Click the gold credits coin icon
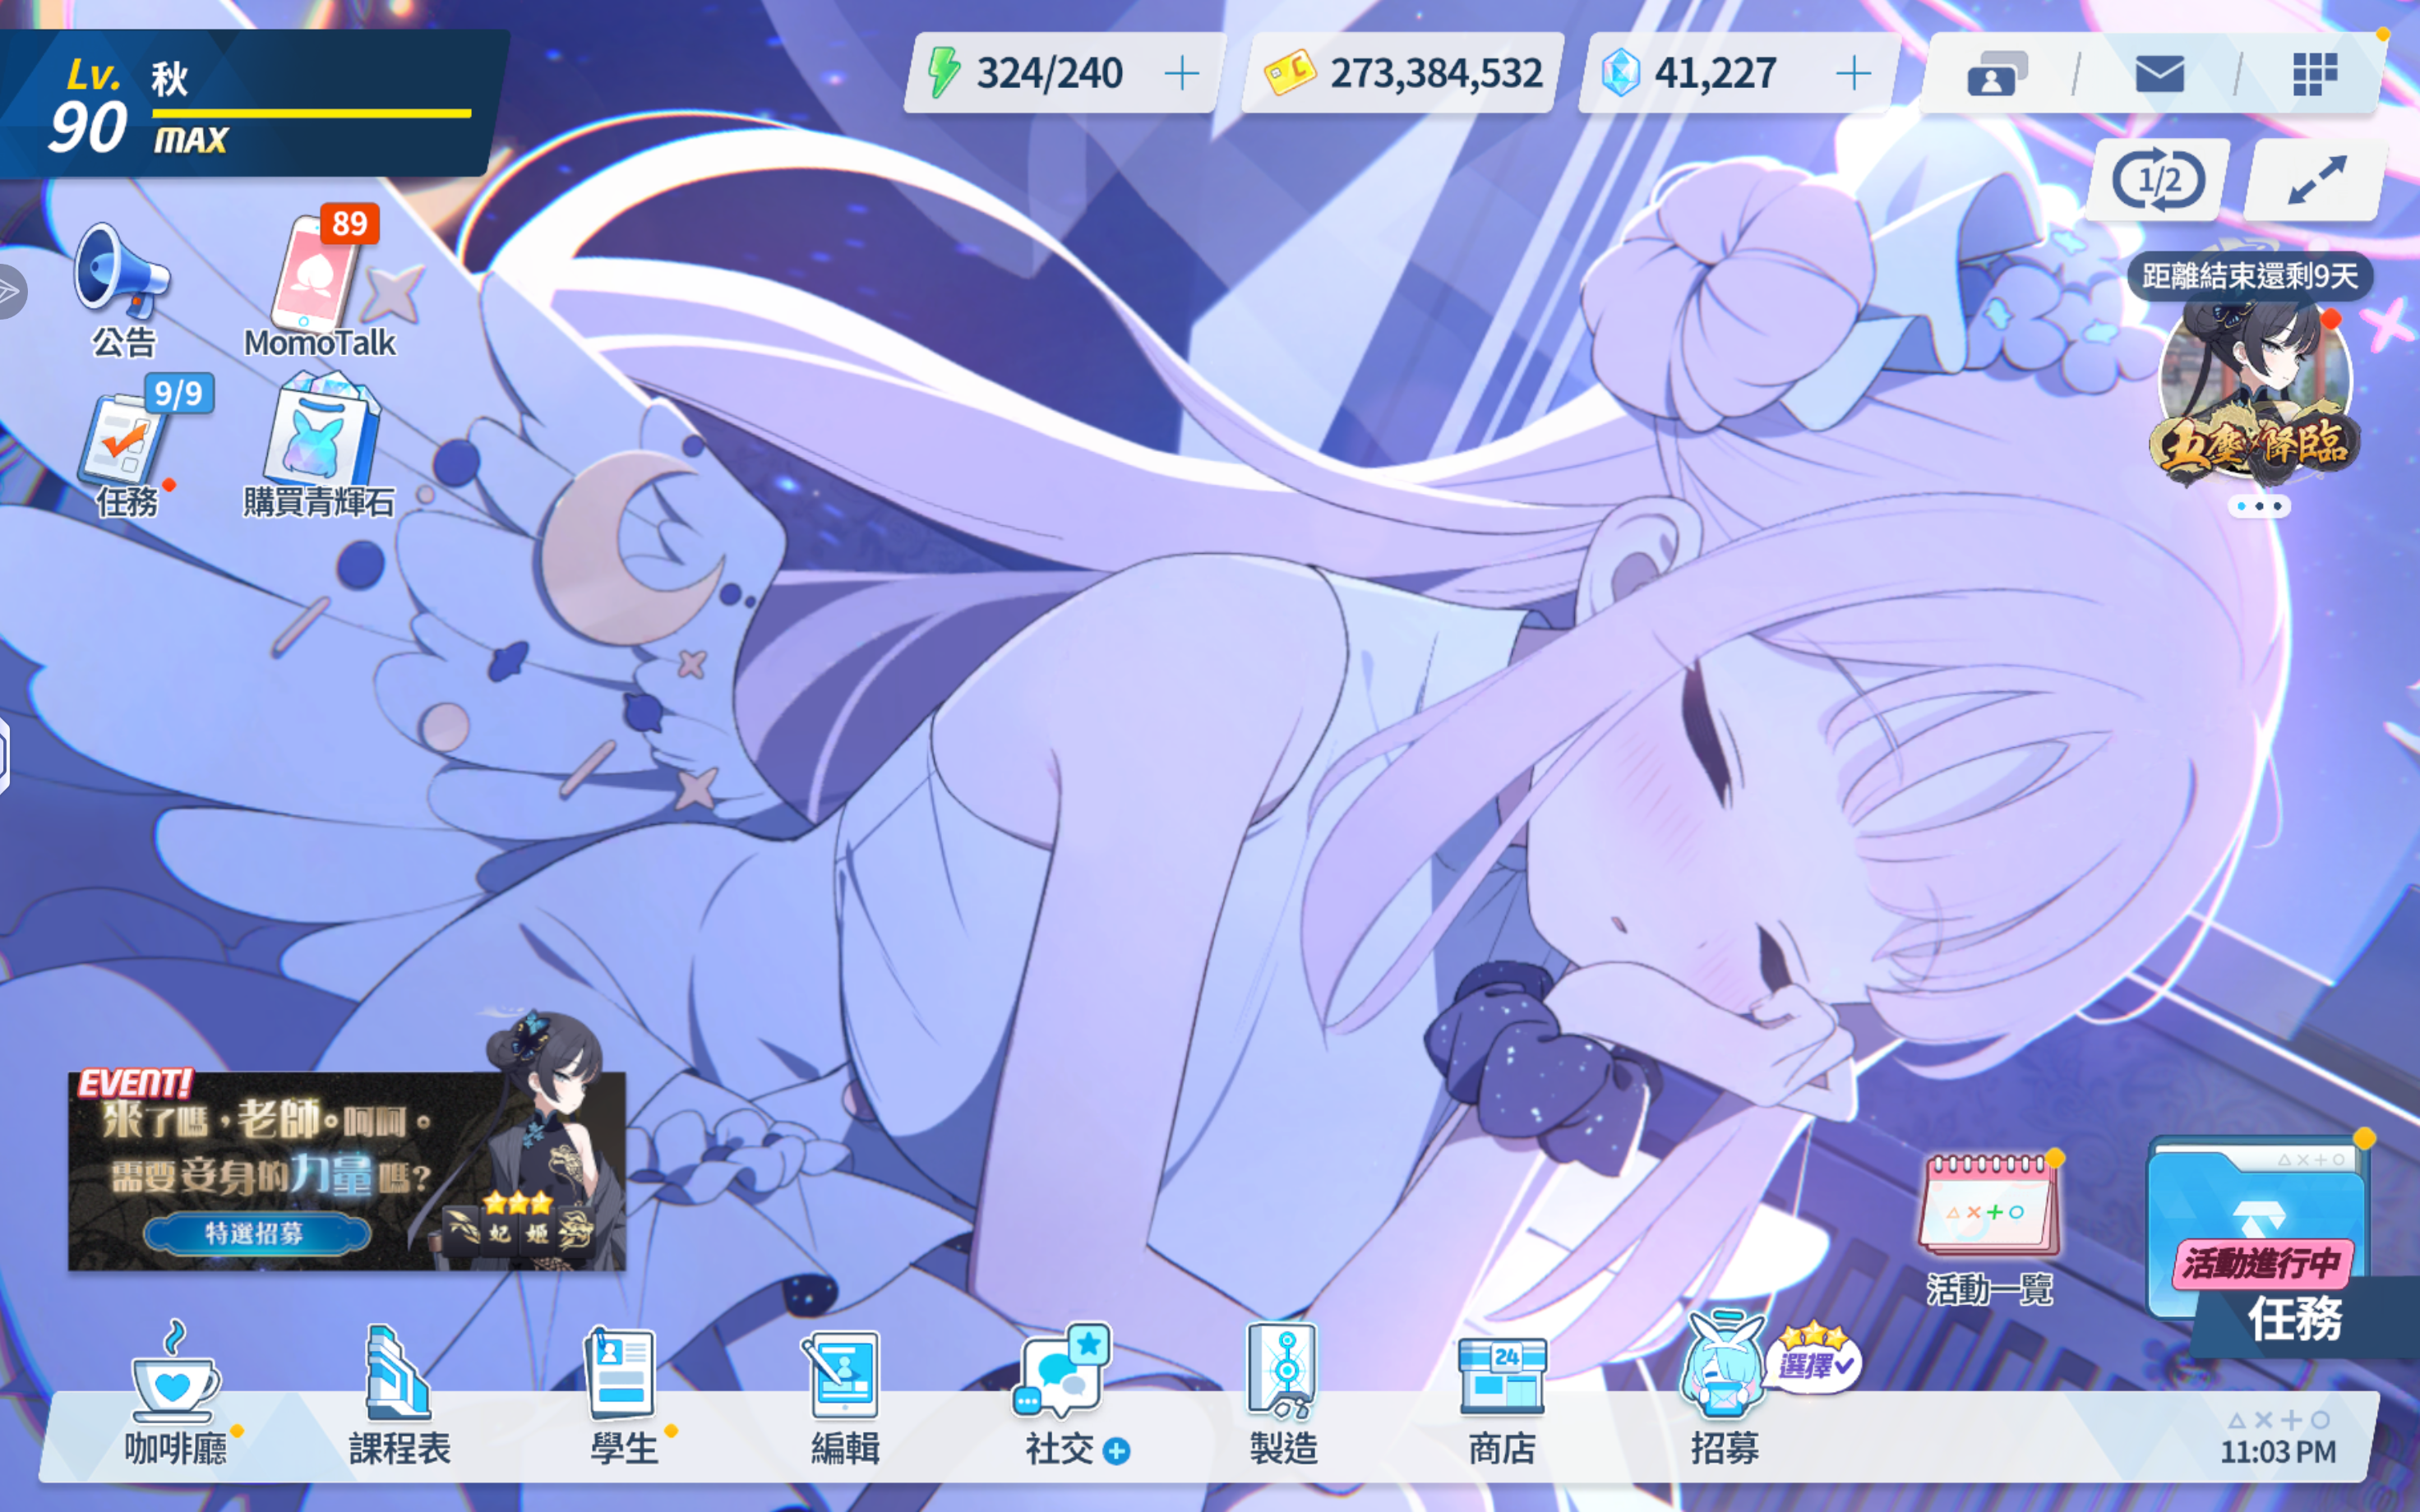The image size is (2420, 1512). pos(1290,73)
